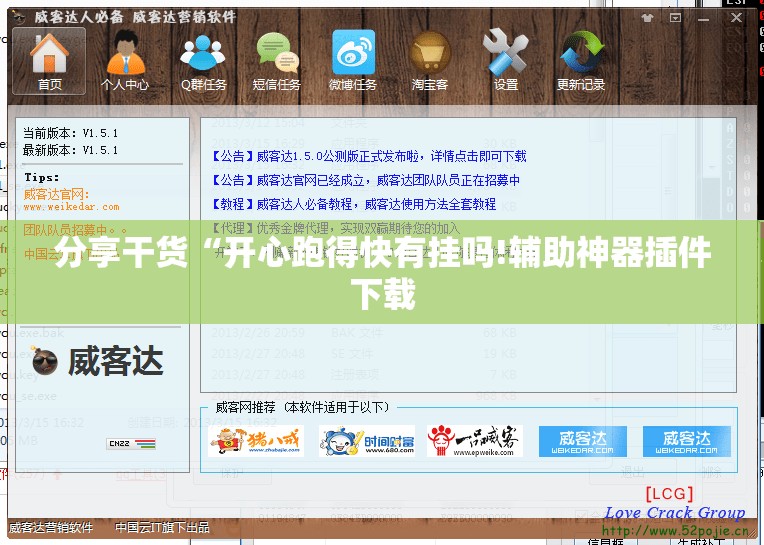764x545 pixels.
Task: Click the skin shirt icon in title bar
Action: point(647,18)
